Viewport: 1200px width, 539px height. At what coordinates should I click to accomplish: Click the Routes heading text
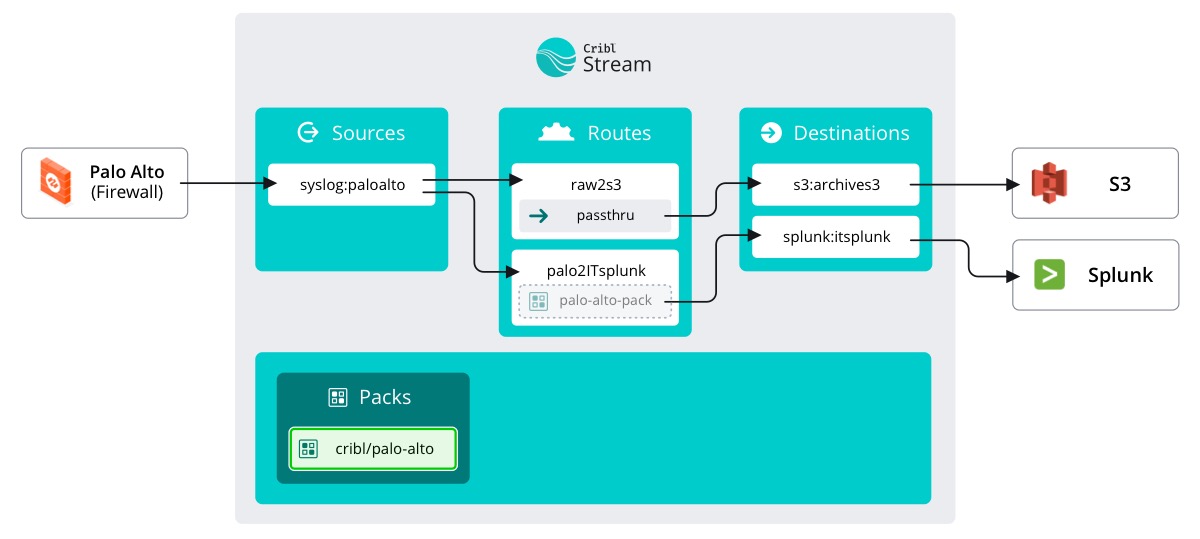(619, 133)
